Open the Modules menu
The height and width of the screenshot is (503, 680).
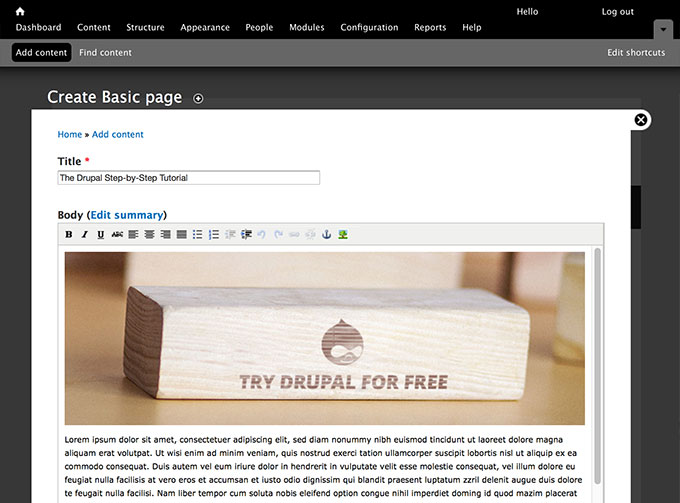pos(307,27)
